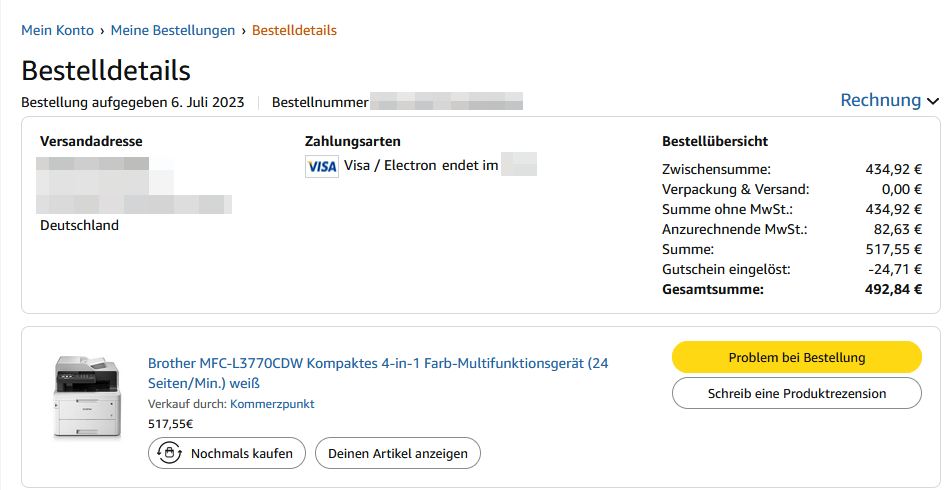This screenshot has width=944, height=490.
Task: Click the Bestellnummer label
Action: [x=320, y=102]
